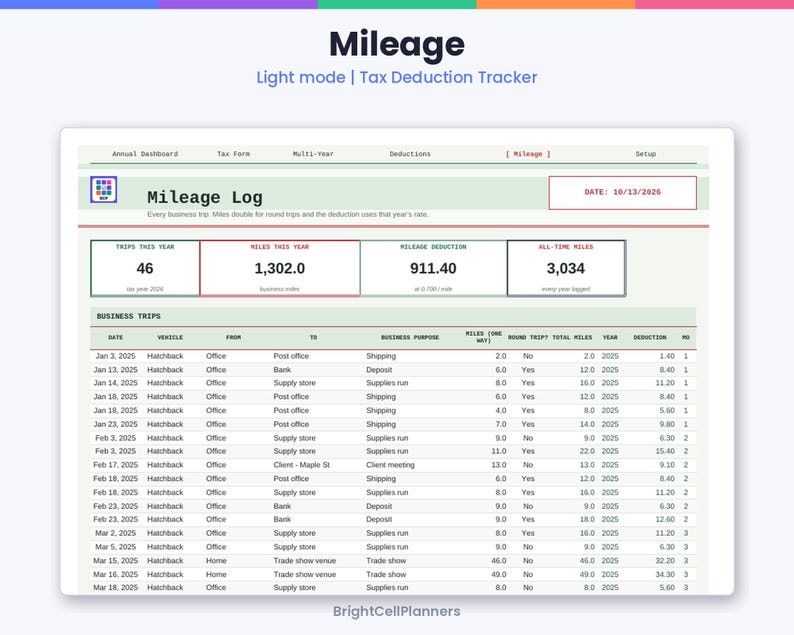794x635 pixels.
Task: Click Bank destination in Jan 13 row
Action: tap(282, 370)
